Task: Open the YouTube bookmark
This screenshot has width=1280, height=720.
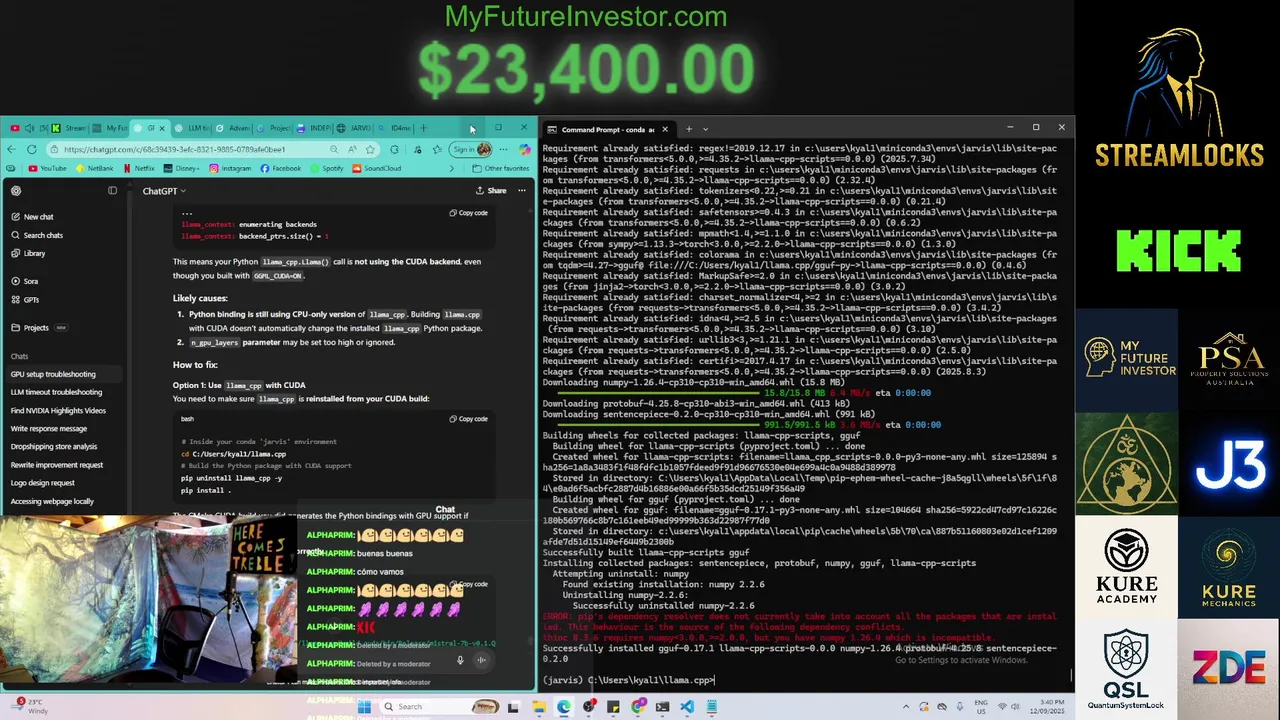Action: (48, 168)
